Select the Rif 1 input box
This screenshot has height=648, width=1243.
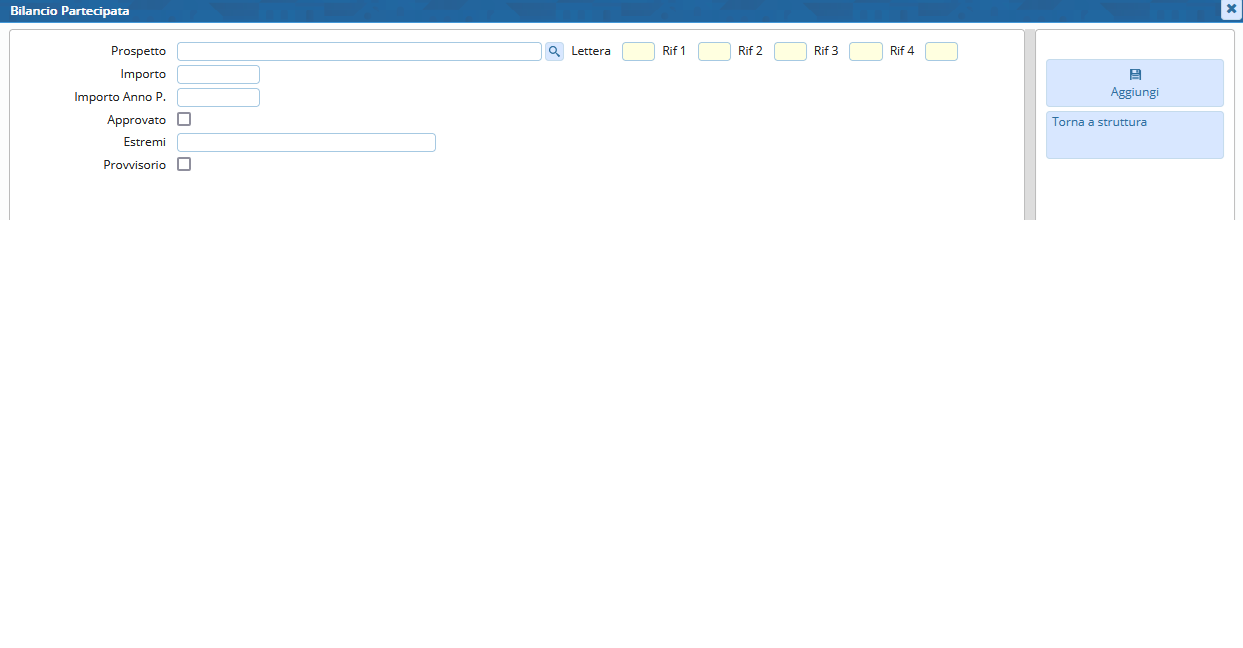(x=714, y=51)
